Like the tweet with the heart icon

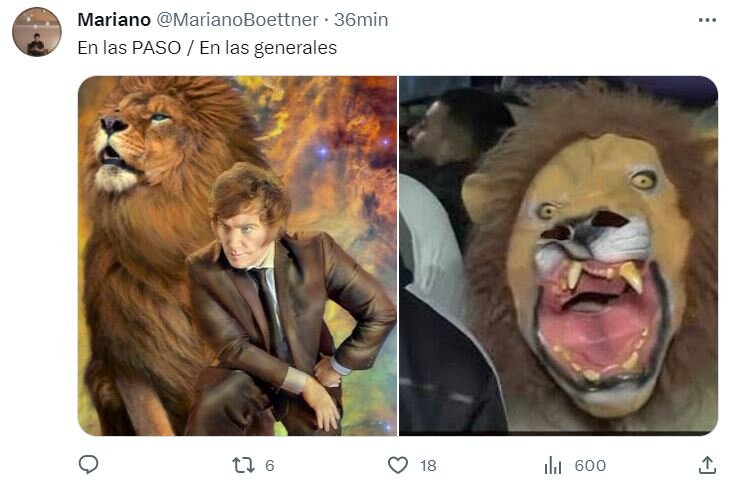pyautogui.click(x=398, y=465)
